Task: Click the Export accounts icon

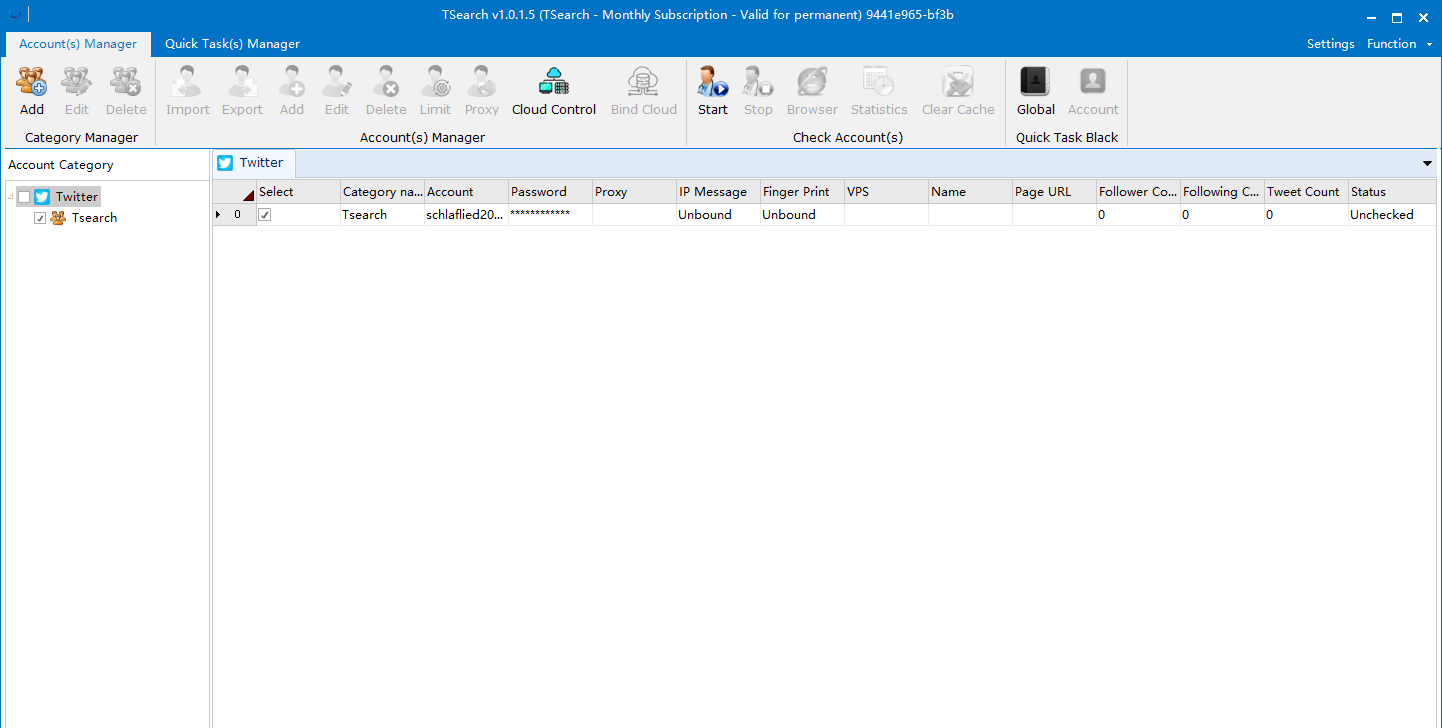Action: (x=242, y=81)
